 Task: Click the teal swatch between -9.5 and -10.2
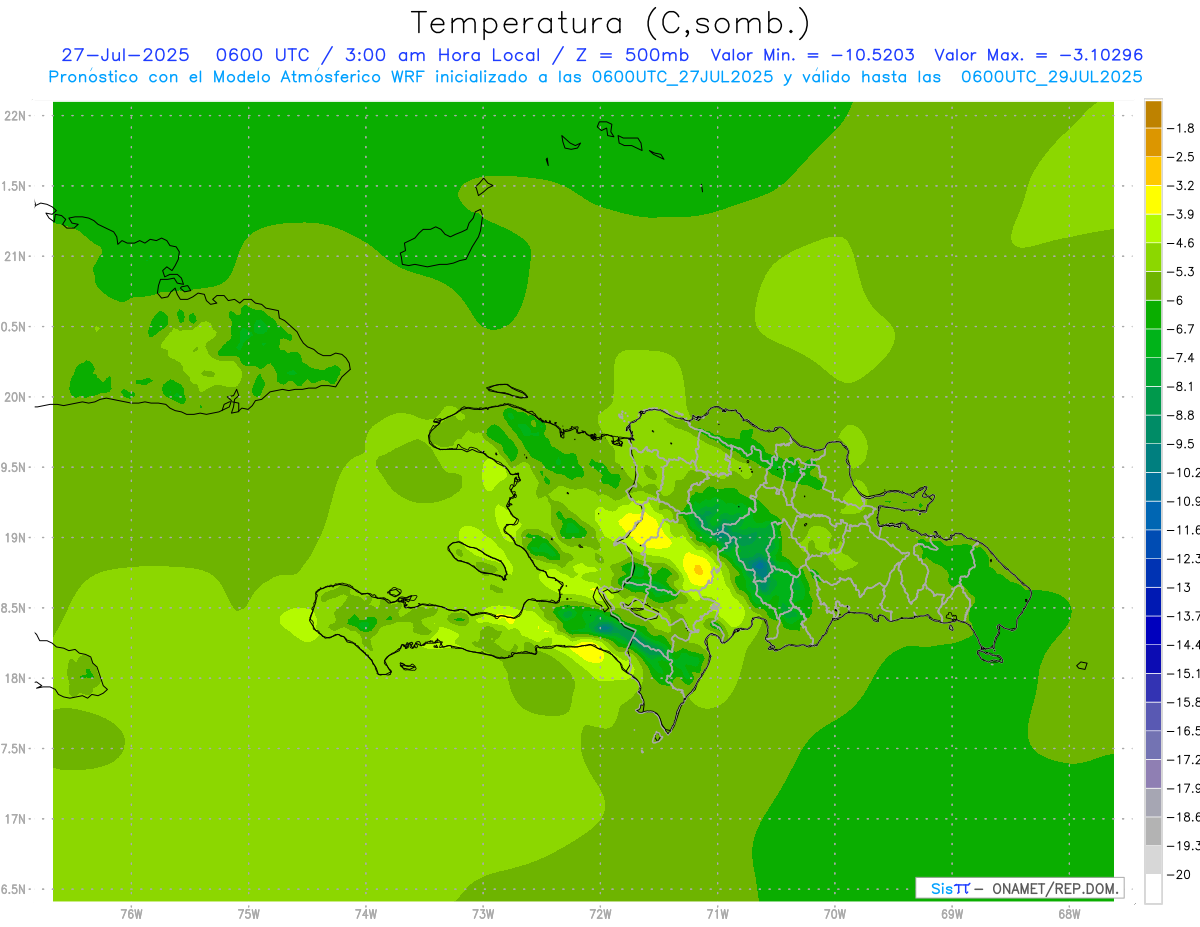pos(1153,458)
